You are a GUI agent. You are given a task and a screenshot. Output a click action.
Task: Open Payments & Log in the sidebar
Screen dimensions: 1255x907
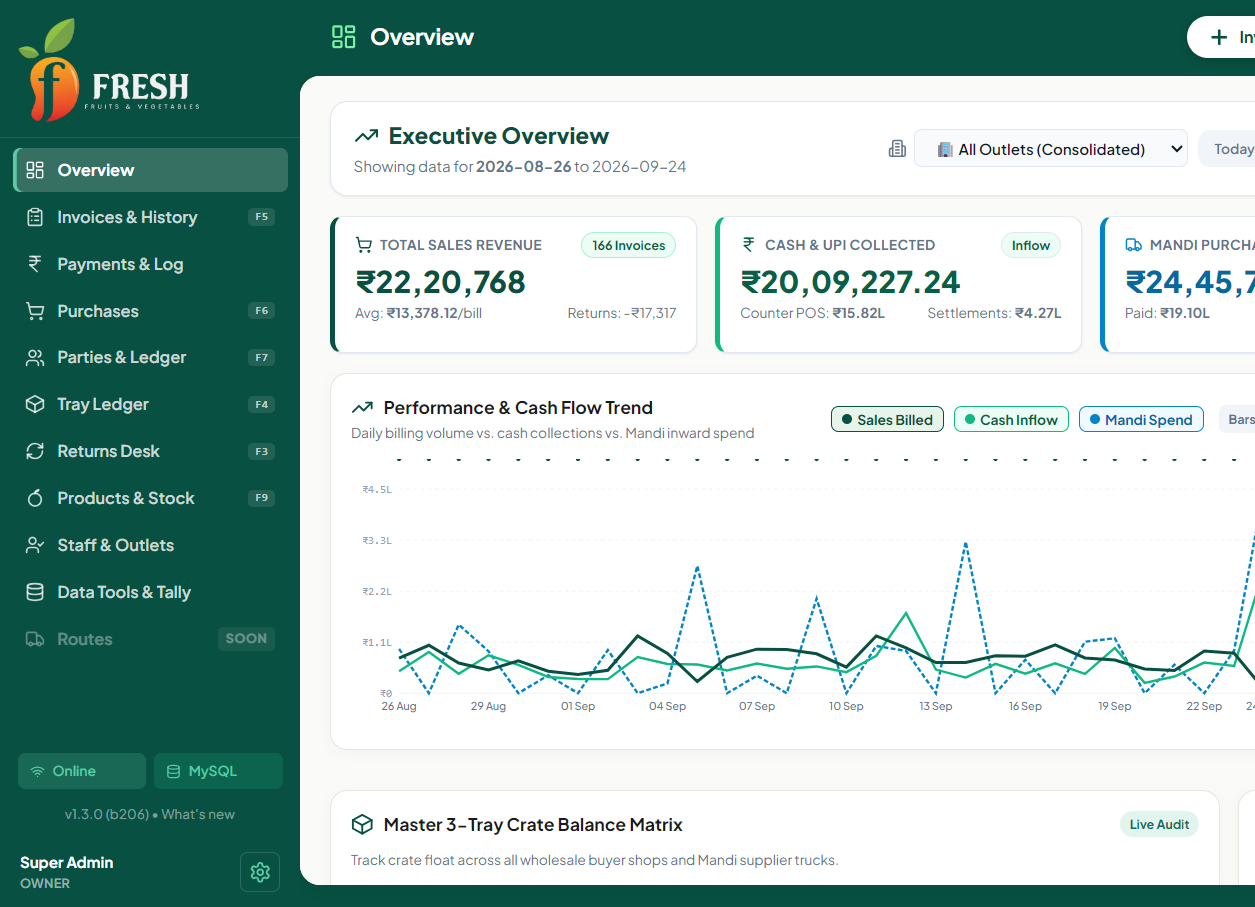tap(151, 264)
